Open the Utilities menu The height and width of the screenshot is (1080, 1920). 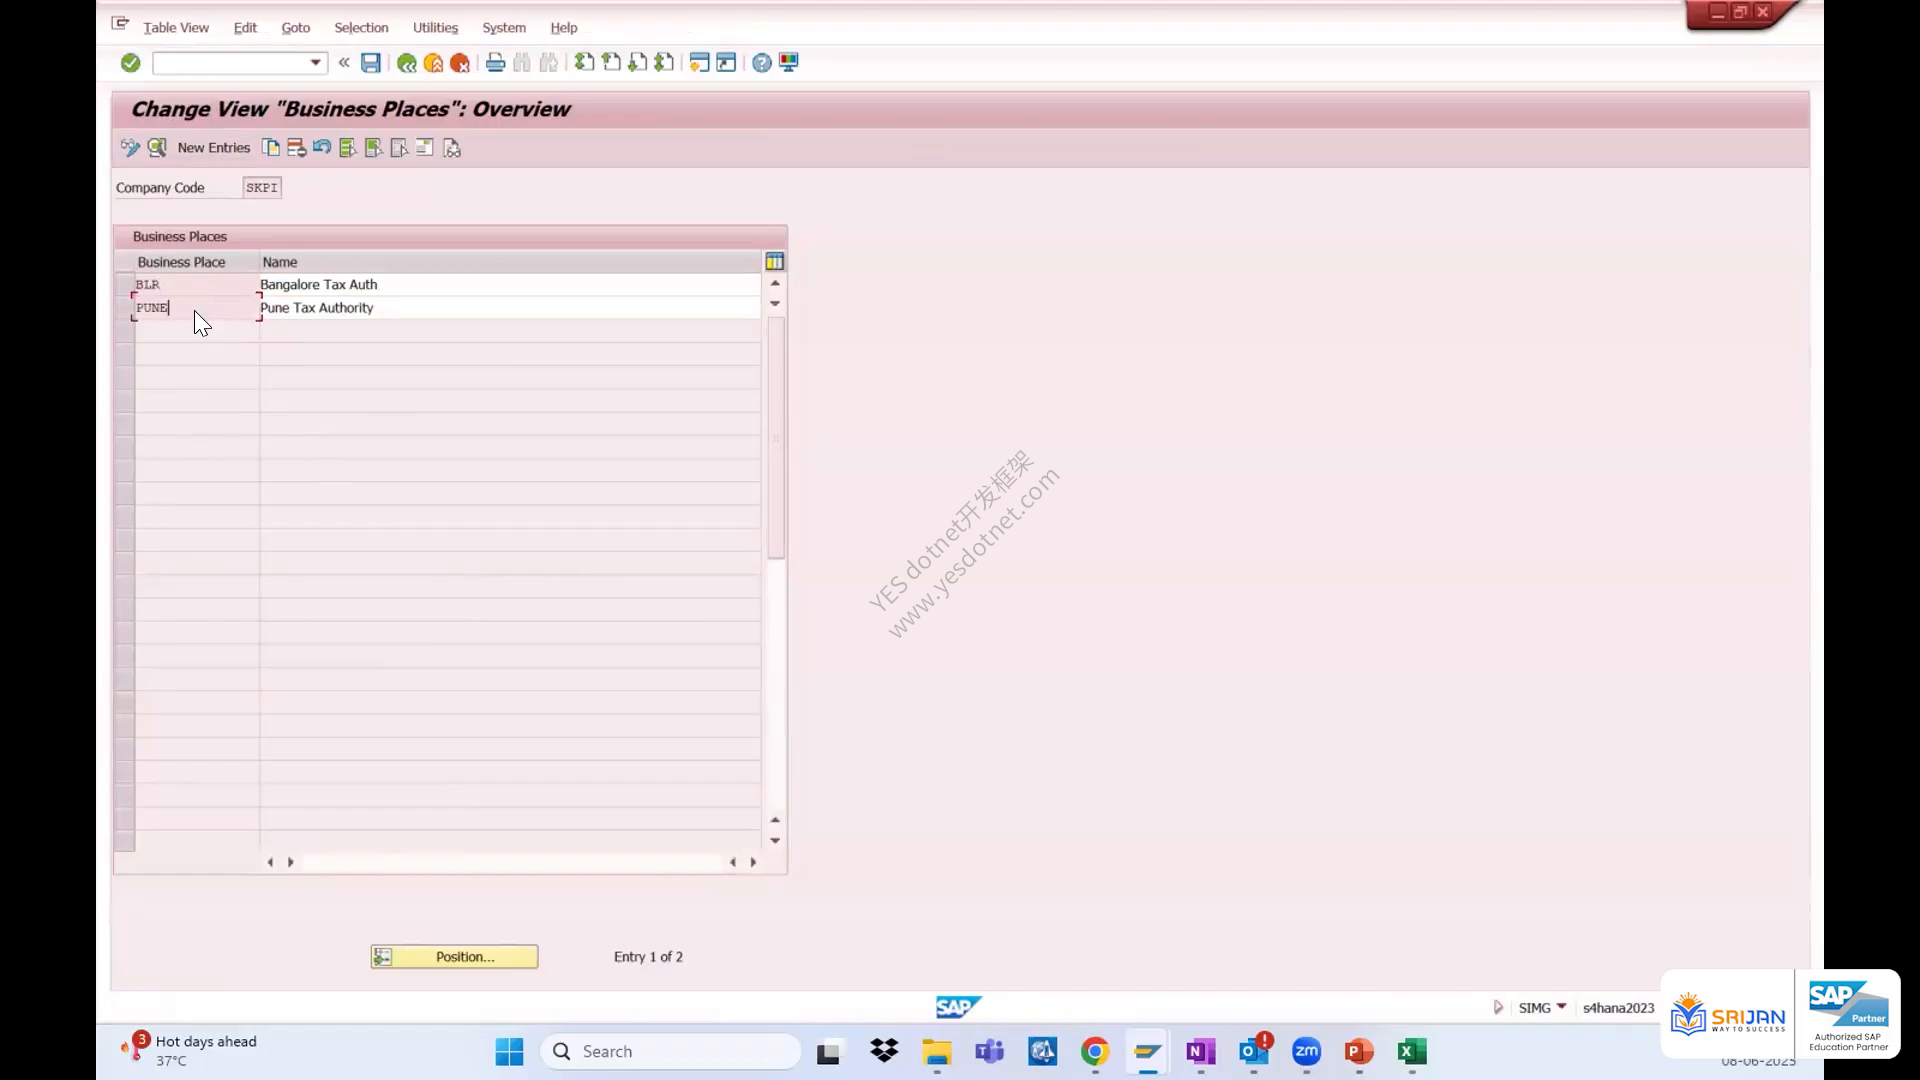point(435,28)
